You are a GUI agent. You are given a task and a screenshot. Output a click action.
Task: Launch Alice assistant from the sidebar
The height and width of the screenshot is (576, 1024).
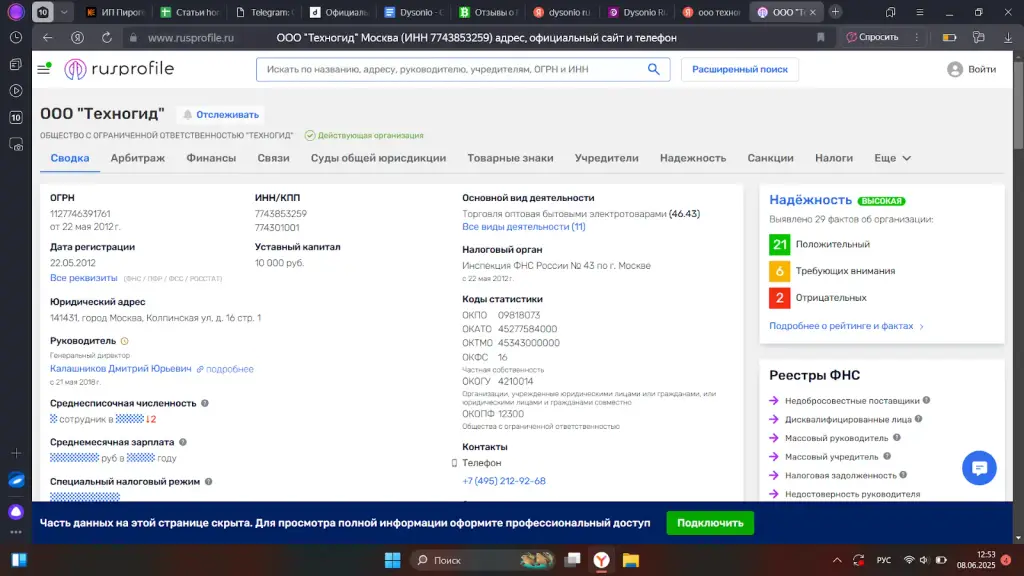point(16,511)
